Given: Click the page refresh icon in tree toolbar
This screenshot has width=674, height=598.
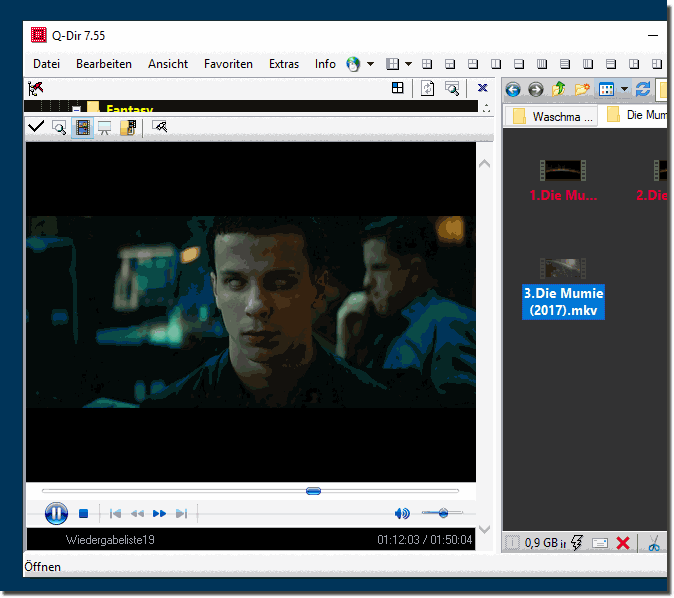Looking at the screenshot, I should [427, 88].
